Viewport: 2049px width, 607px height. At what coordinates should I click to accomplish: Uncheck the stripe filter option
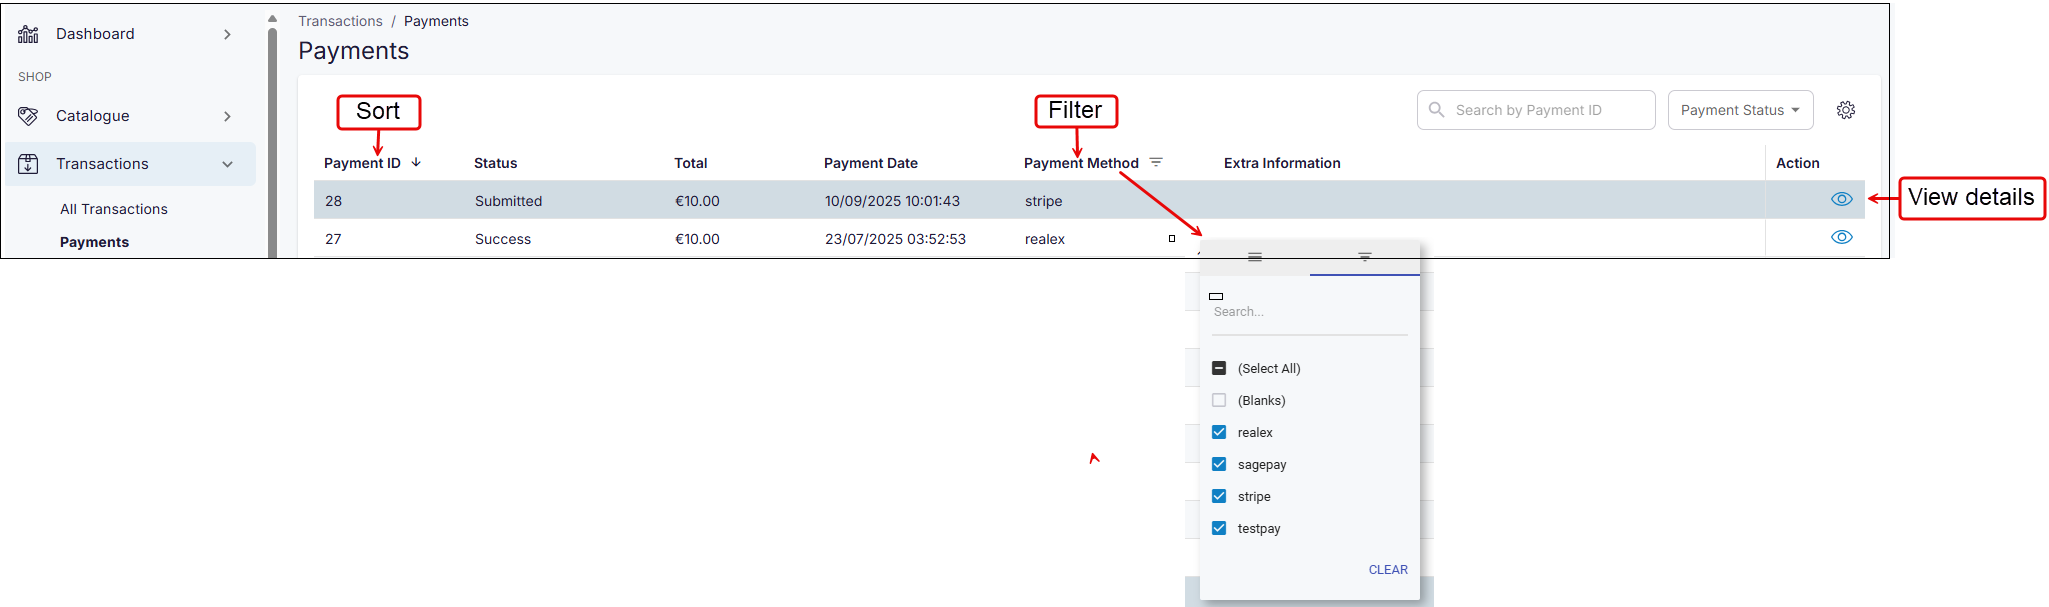(1219, 496)
